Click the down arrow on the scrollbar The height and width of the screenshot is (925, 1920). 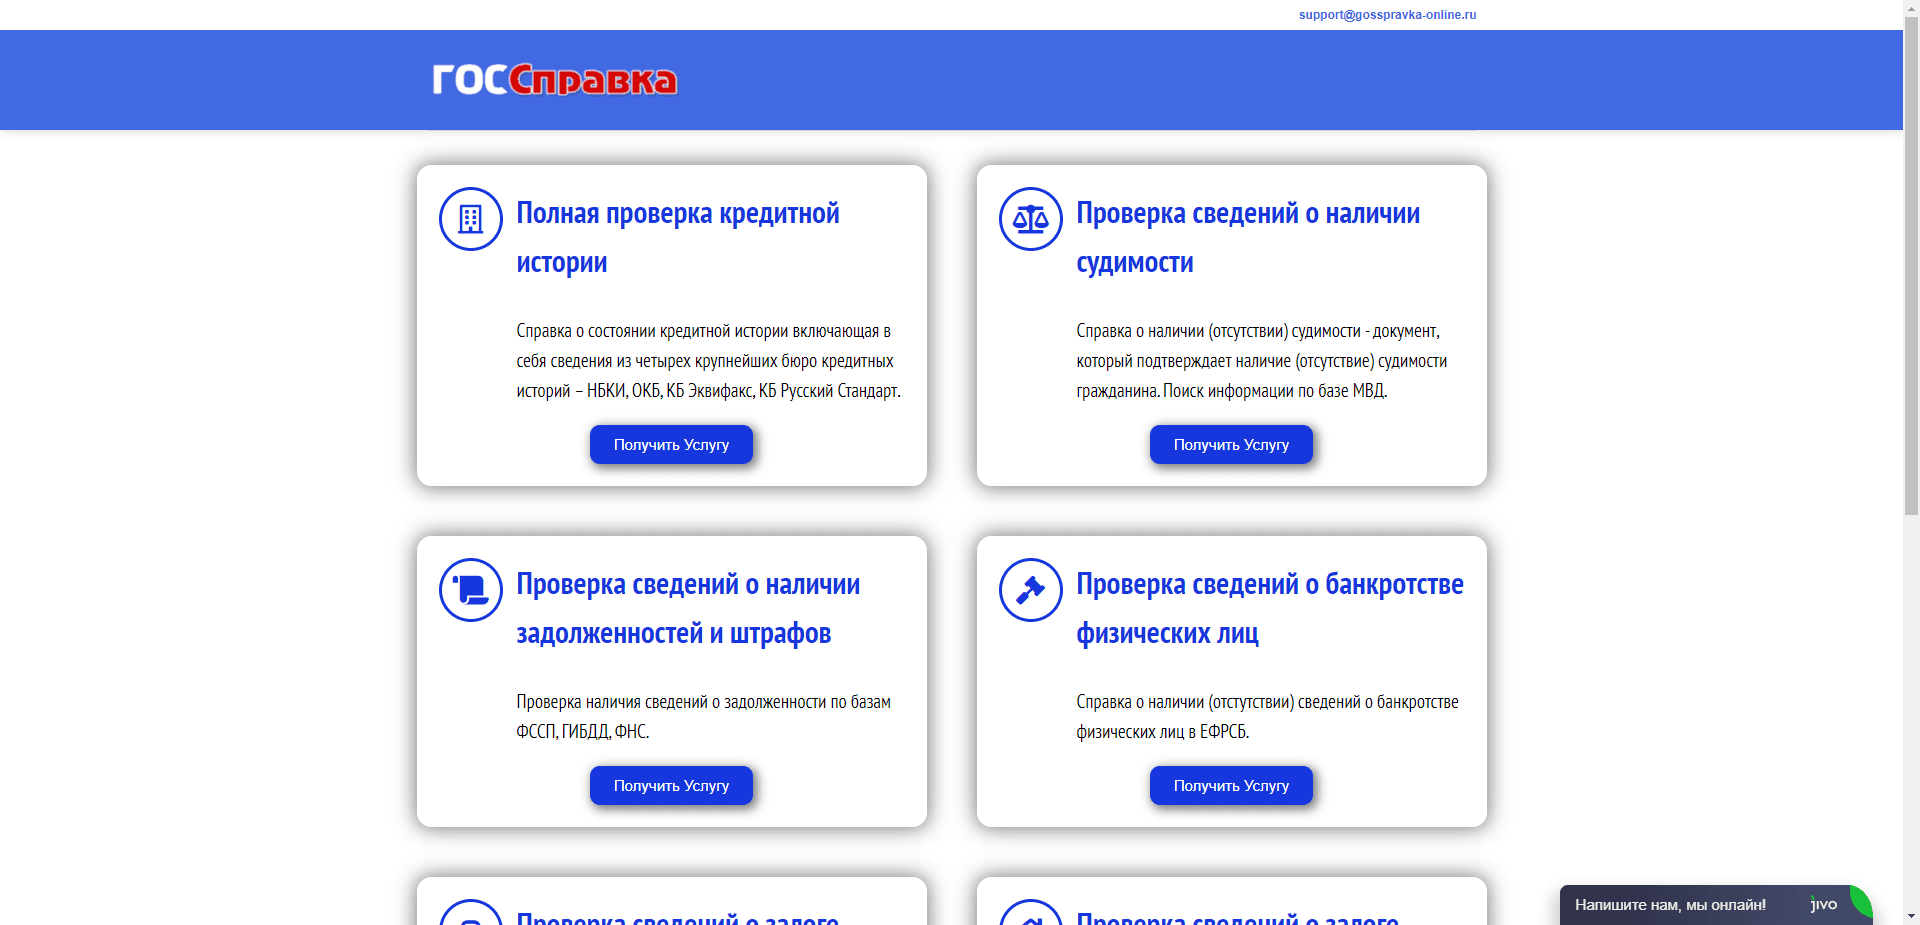click(x=1911, y=918)
